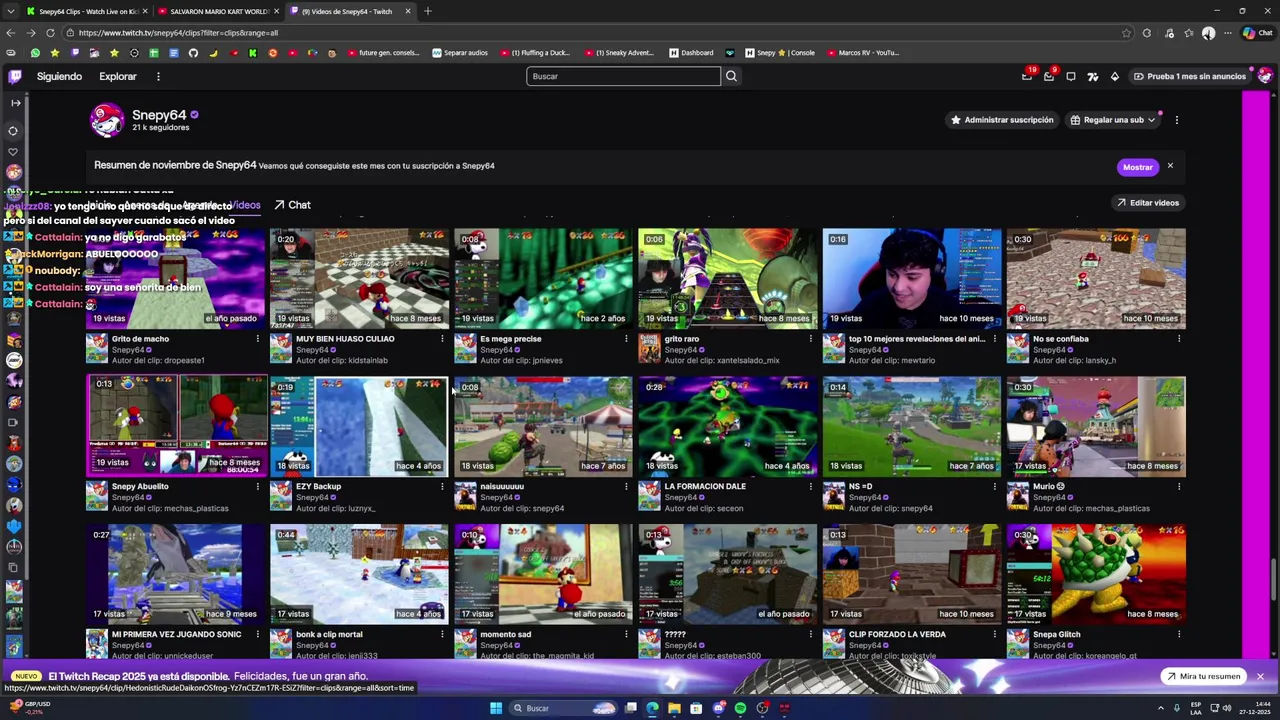Open Prime loot crown icon with 19 badge

tap(1027, 76)
